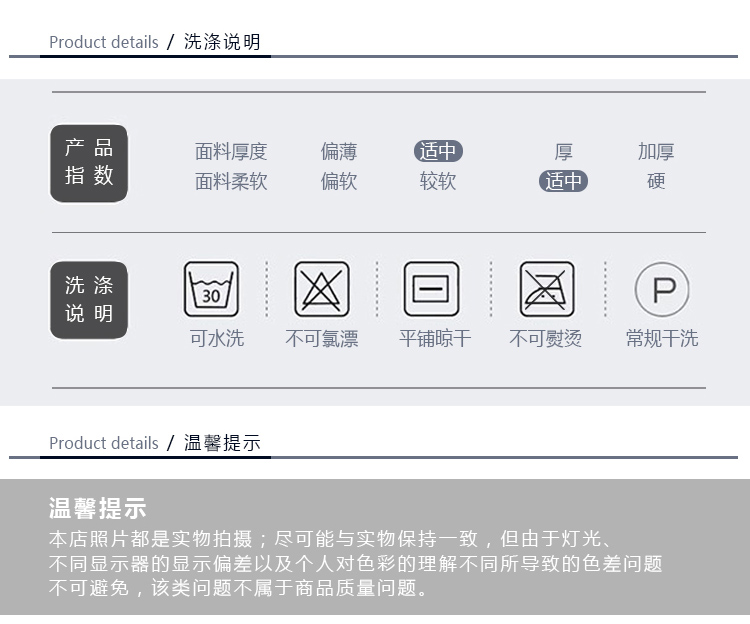Click the 面料厚度 row label
Image resolution: width=750 pixels, height=624 pixels.
[231, 152]
